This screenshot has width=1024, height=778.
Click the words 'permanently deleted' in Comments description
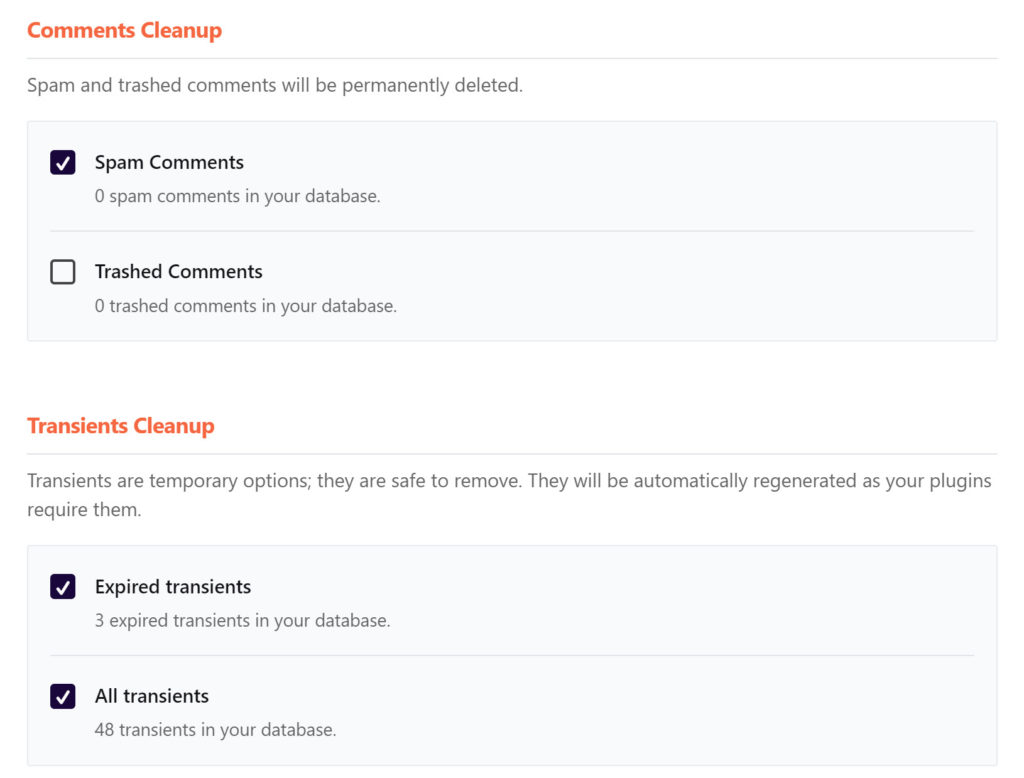432,86
